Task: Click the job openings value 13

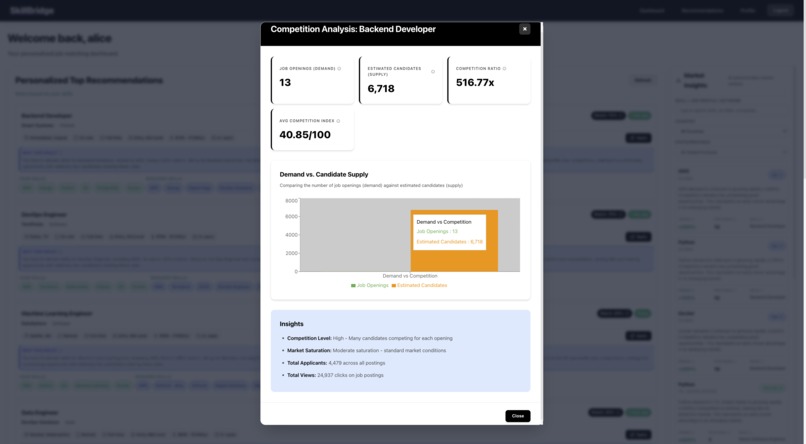Action: tap(285, 82)
